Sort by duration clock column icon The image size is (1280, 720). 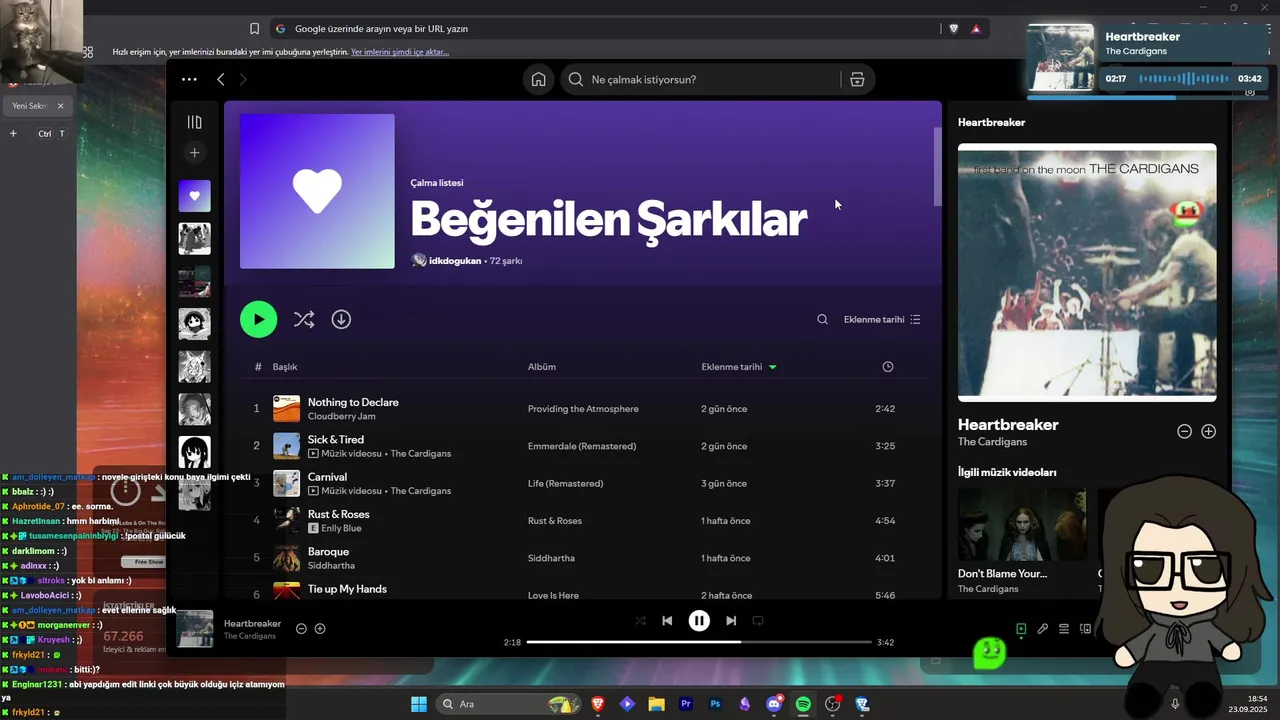tap(887, 367)
